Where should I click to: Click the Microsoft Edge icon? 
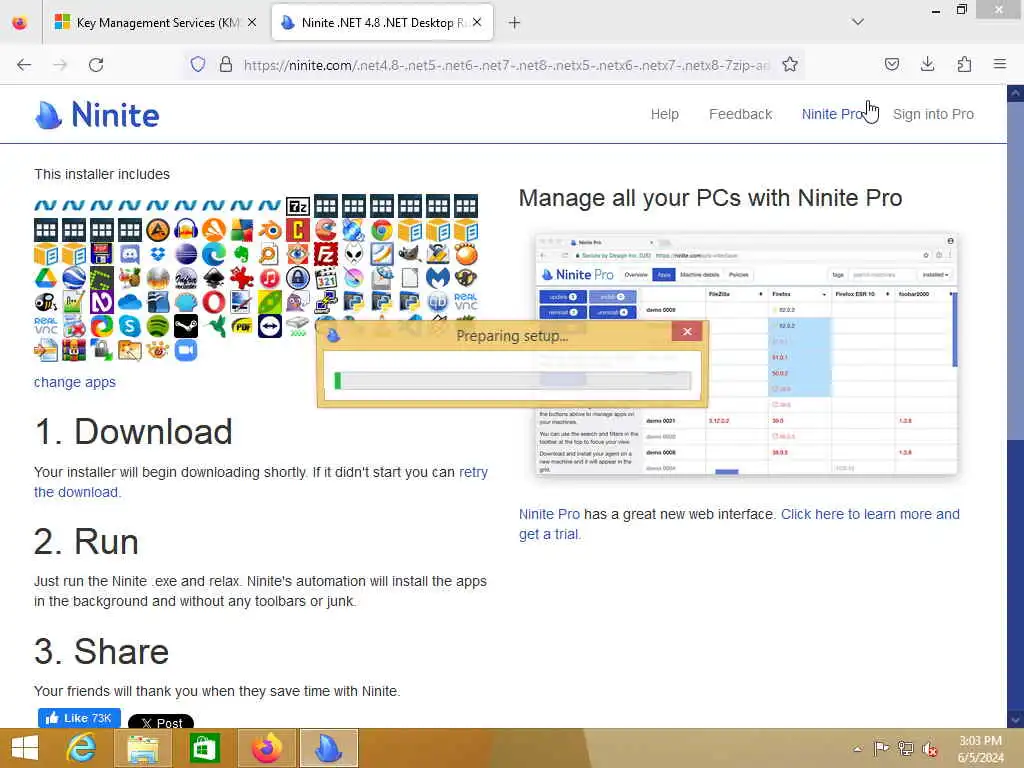214,255
